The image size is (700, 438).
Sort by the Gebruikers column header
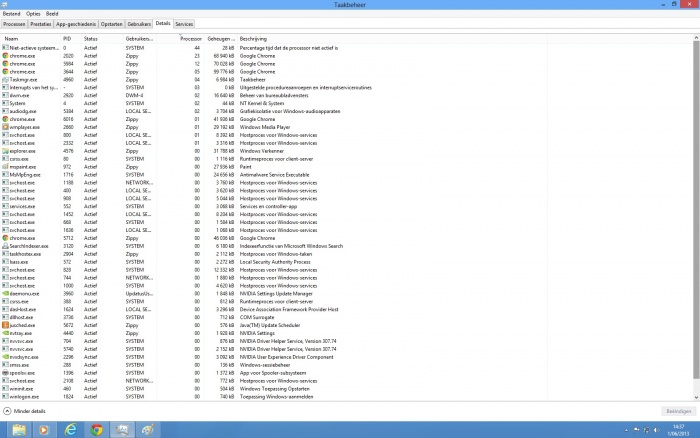coord(140,39)
